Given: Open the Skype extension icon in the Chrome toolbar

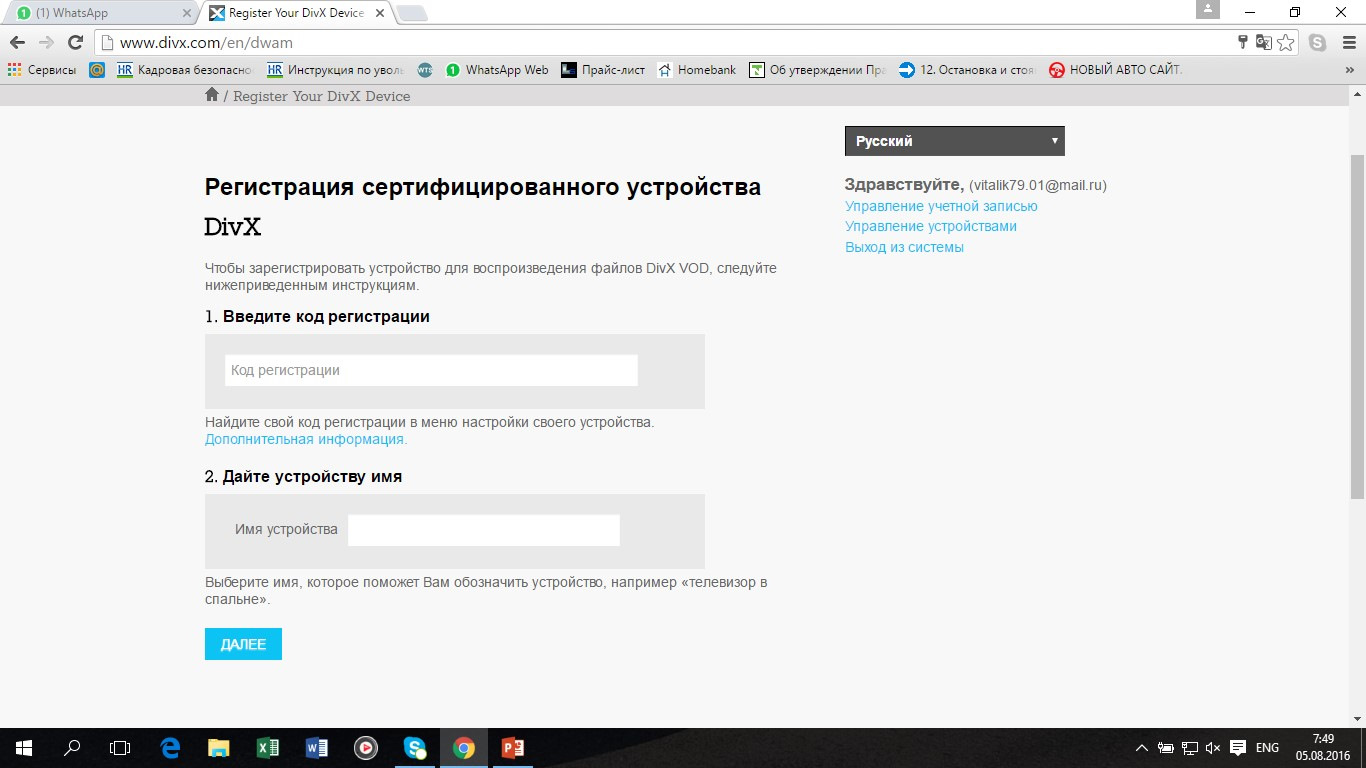Looking at the screenshot, I should tap(1318, 42).
